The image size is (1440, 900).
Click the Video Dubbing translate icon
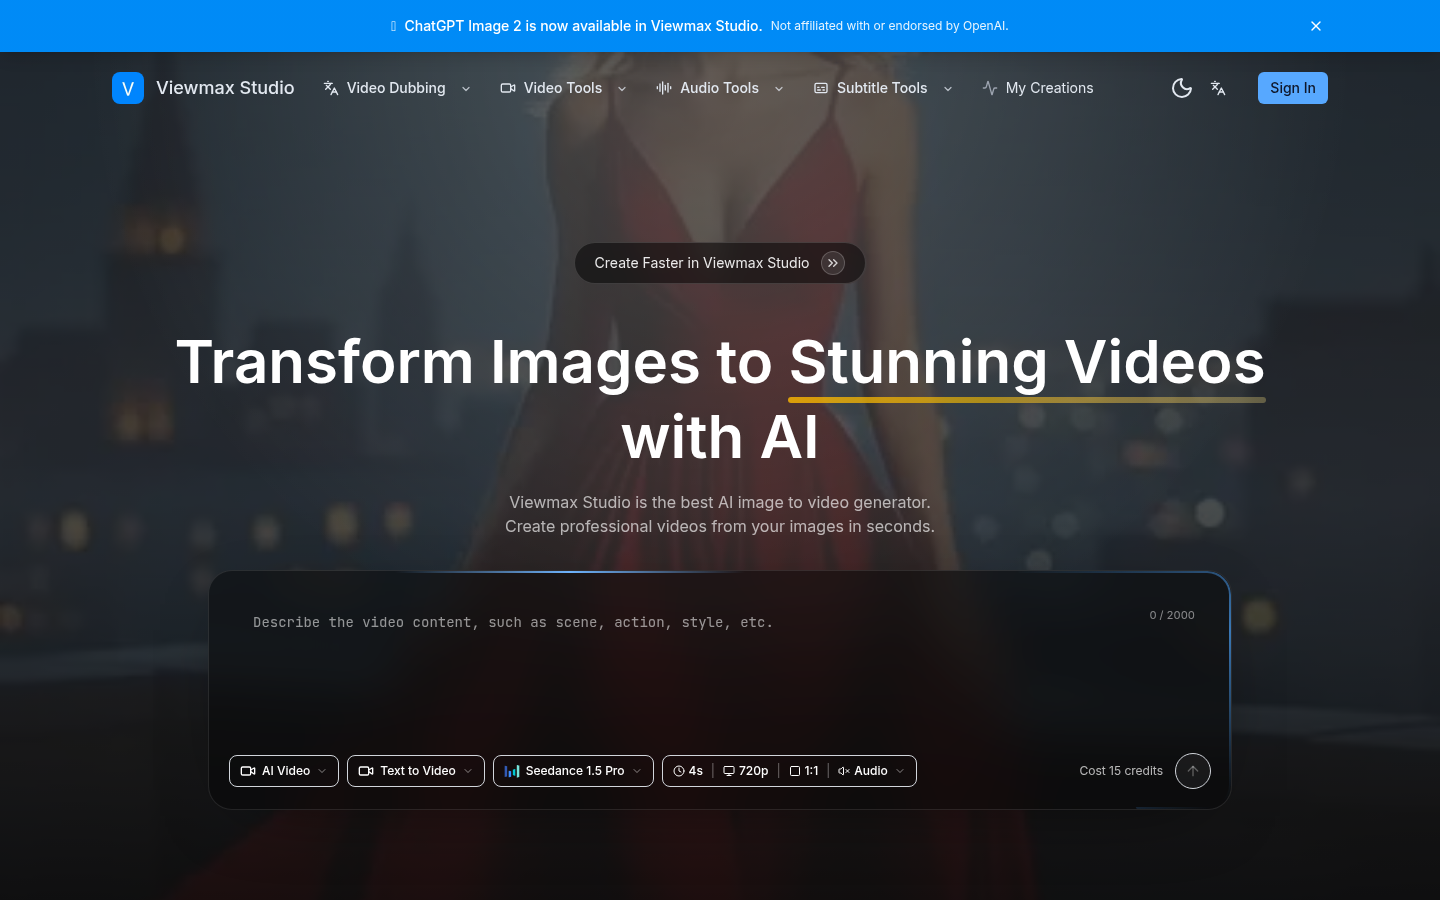tap(331, 88)
